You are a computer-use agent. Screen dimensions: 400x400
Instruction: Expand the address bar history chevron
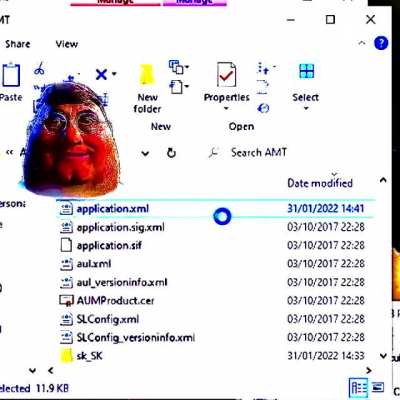[x=145, y=154]
